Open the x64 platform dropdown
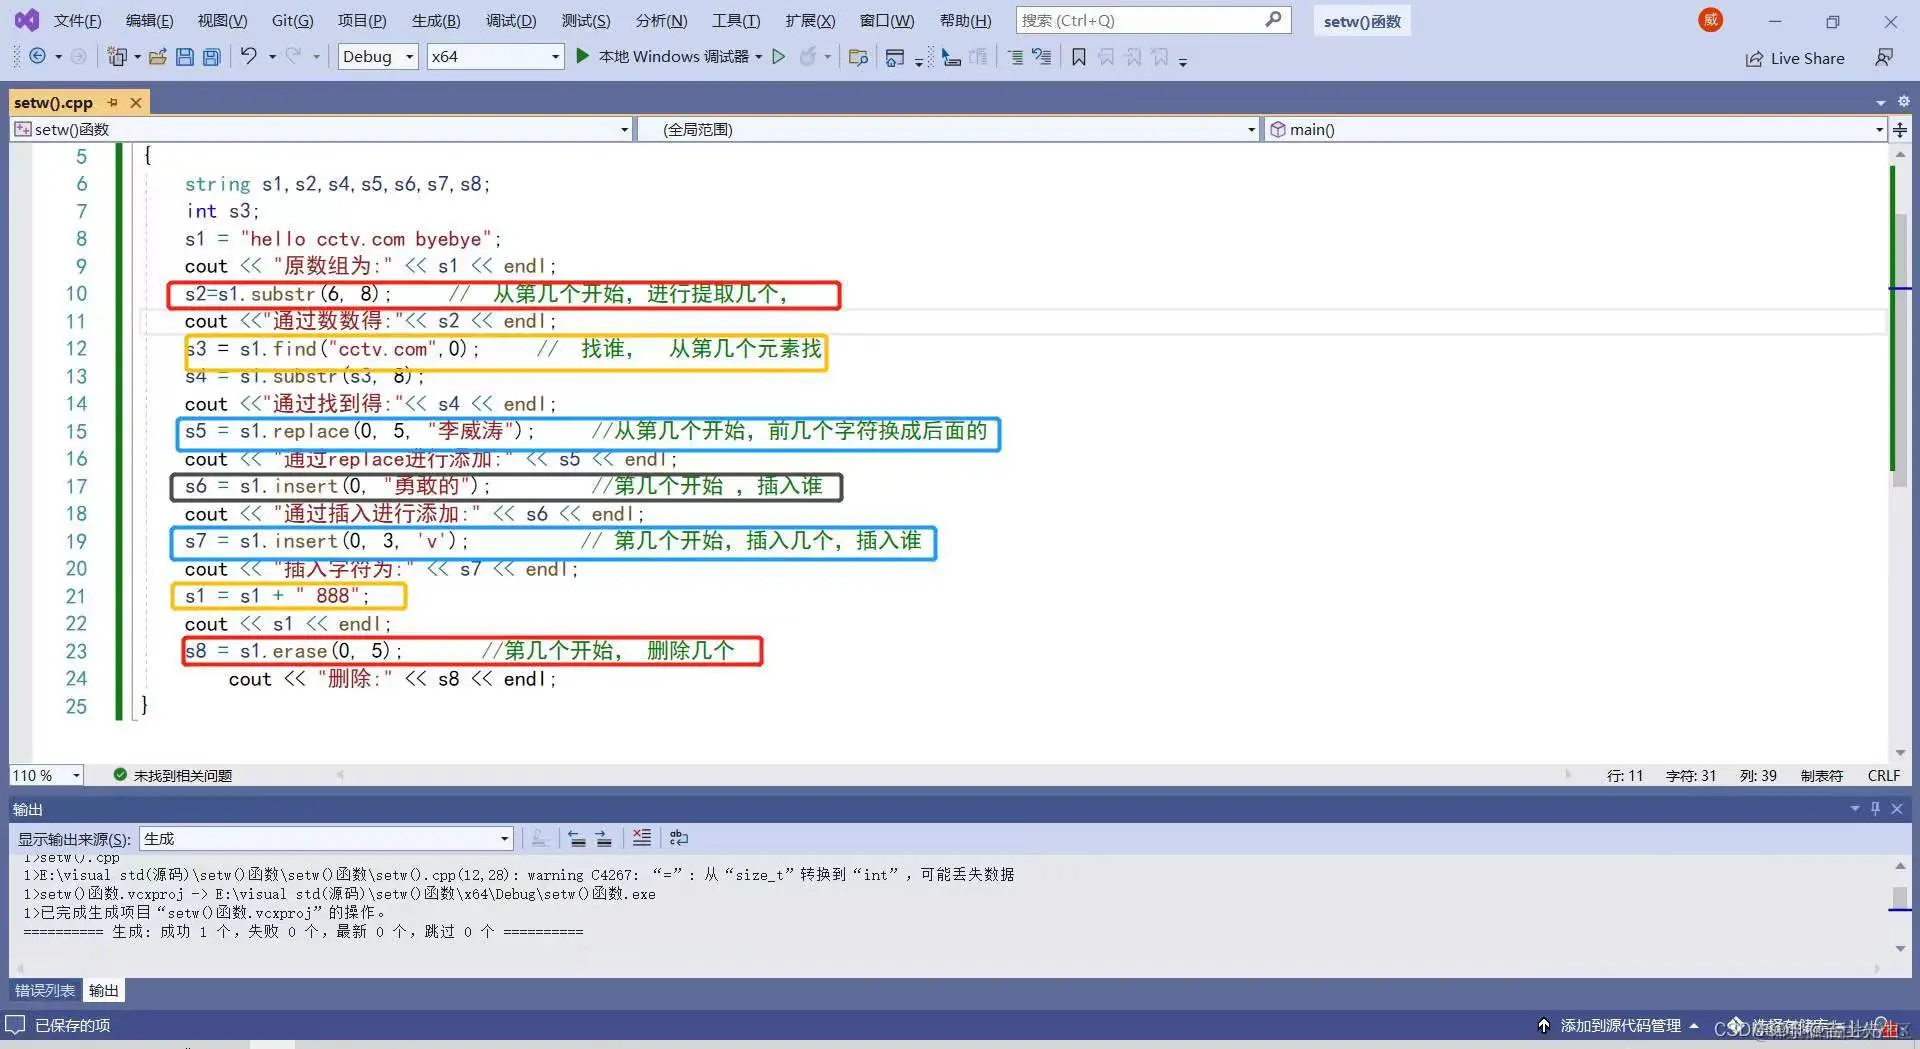 click(x=495, y=57)
